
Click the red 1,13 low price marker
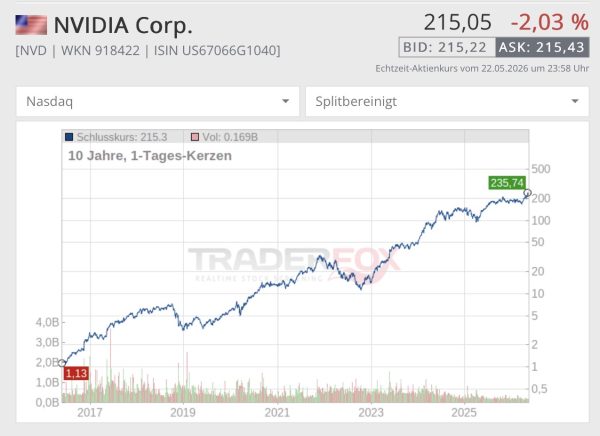(x=76, y=373)
